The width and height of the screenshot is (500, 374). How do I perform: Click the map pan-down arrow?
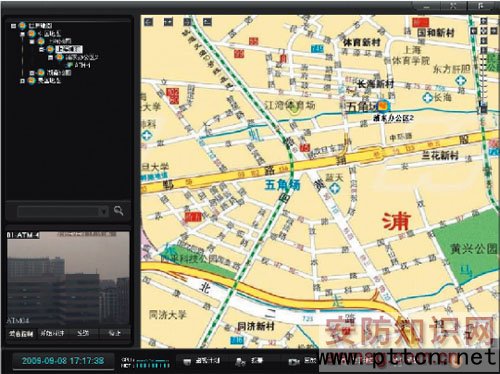pyautogui.click(x=484, y=41)
